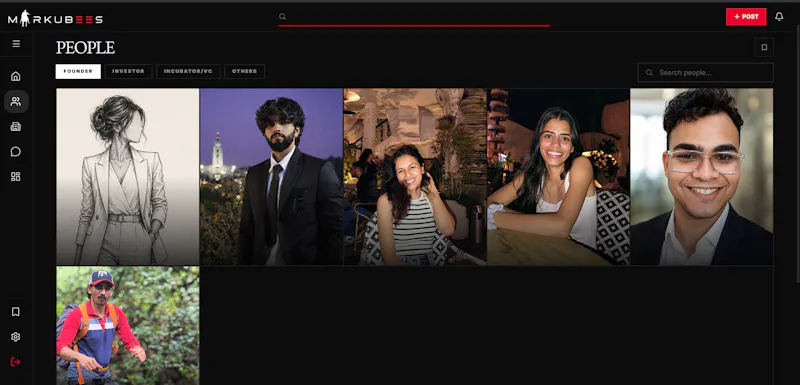Screen dimensions: 800x385
Task: Open the People section sidebar icon
Action: [16, 101]
